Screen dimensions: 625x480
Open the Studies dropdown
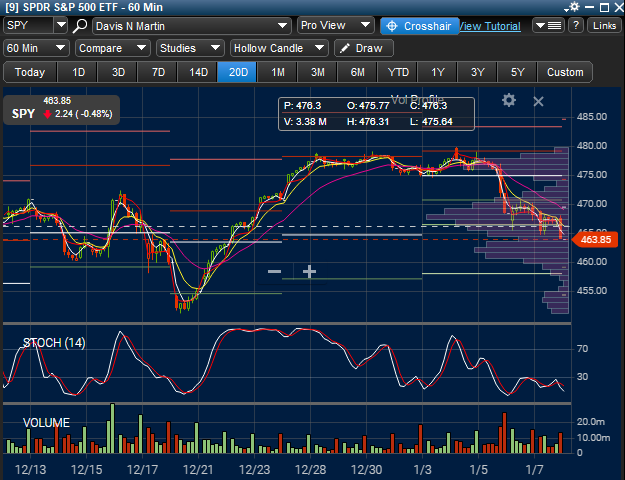190,48
